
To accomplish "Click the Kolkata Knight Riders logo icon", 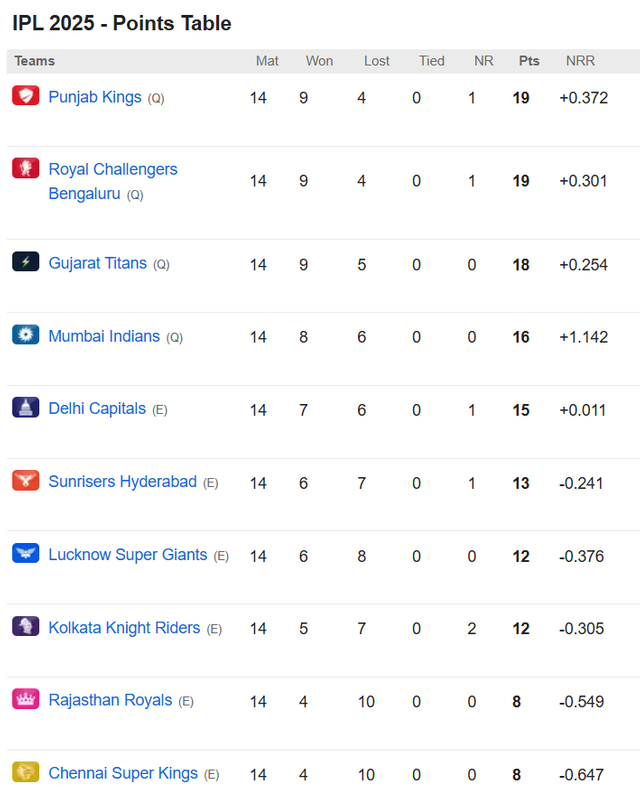I will pyautogui.click(x=25, y=626).
